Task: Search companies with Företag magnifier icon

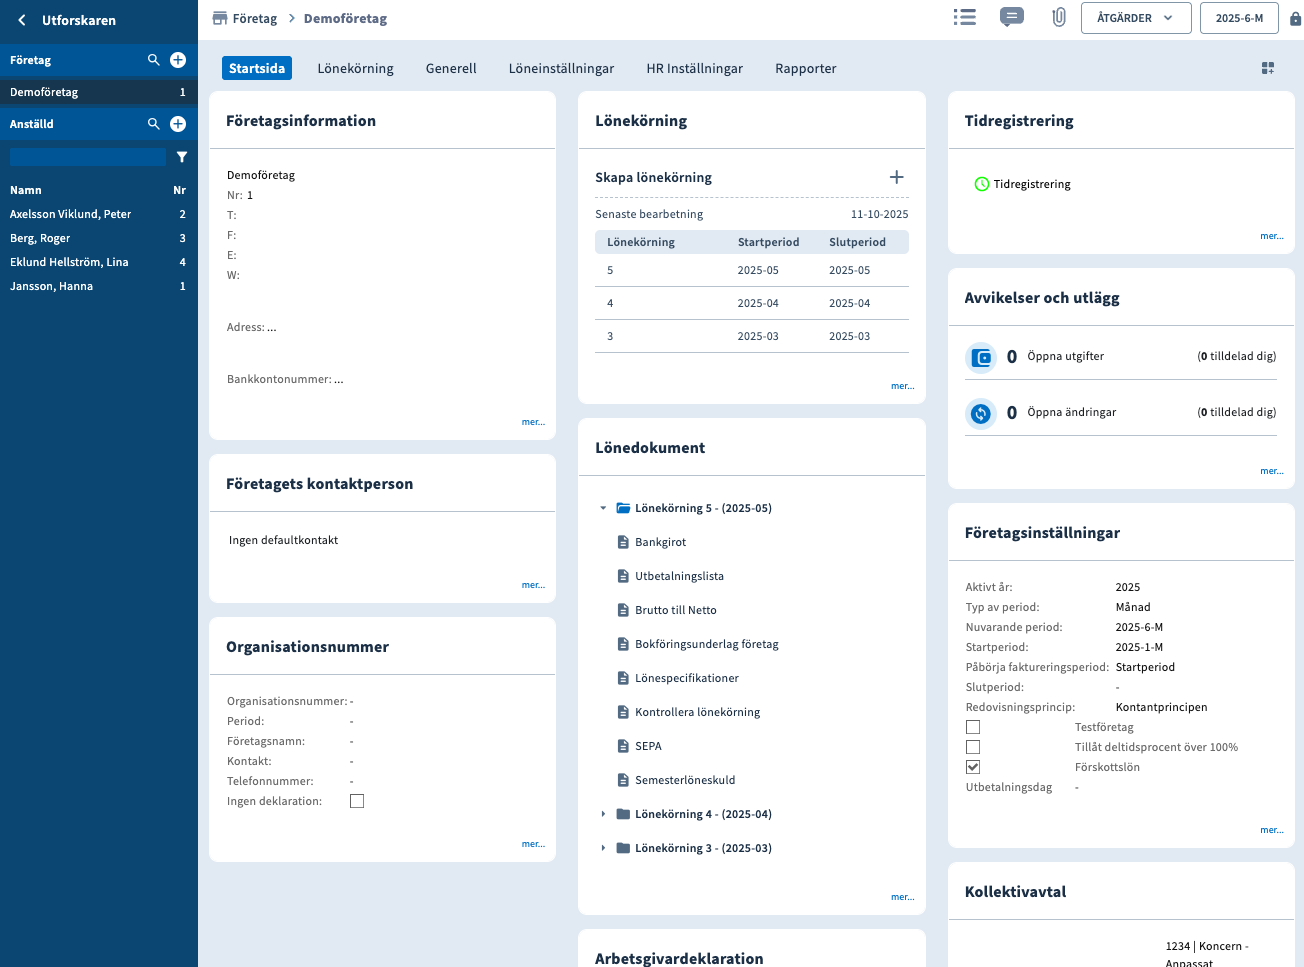Action: pos(153,60)
